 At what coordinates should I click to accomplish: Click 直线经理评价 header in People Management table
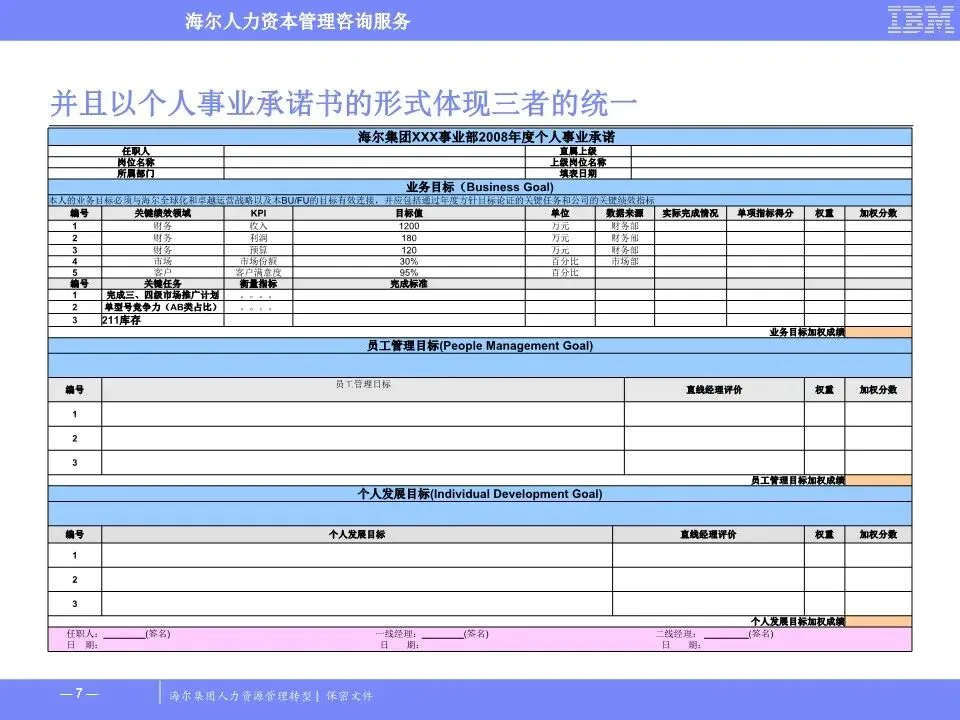[714, 389]
